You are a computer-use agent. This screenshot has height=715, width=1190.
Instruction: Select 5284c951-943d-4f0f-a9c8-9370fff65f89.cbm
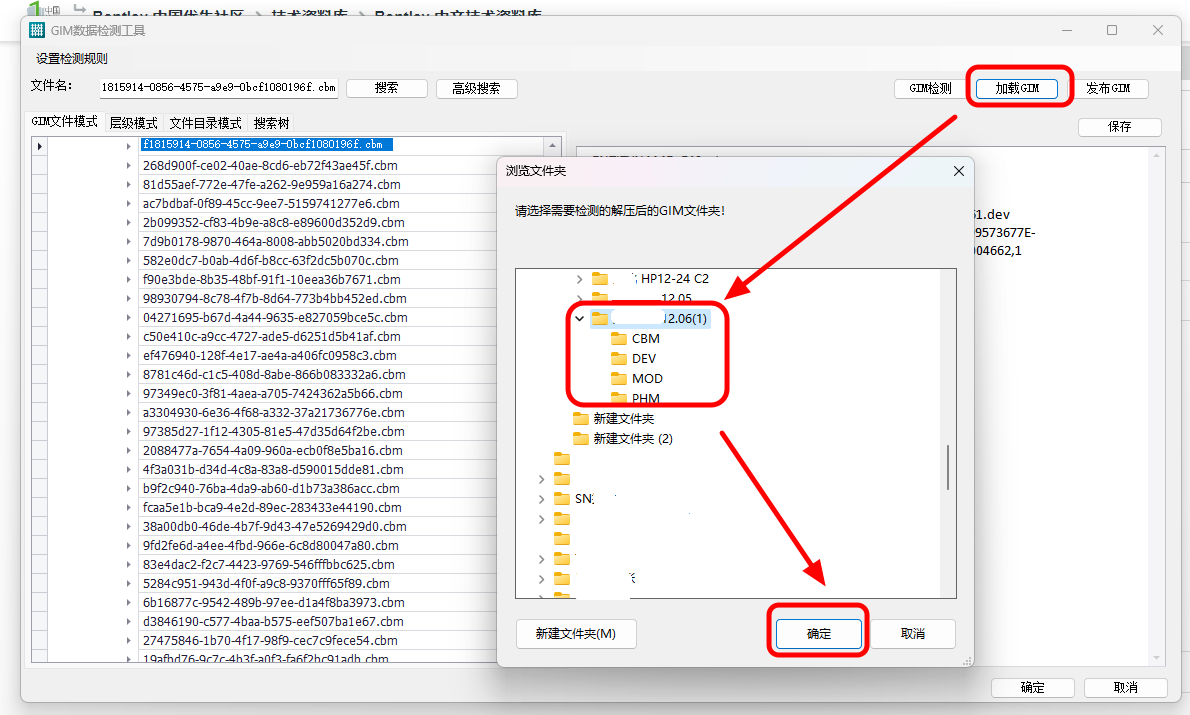tap(266, 583)
